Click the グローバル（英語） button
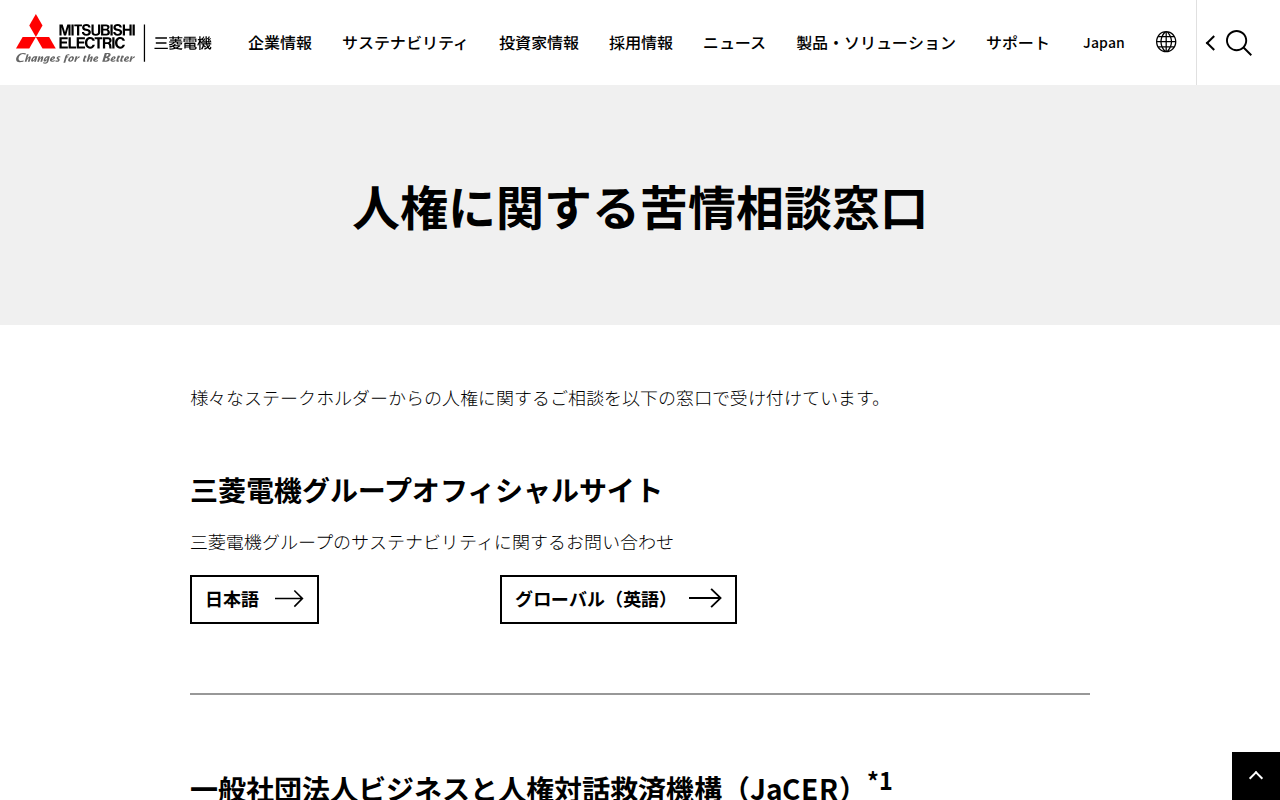Viewport: 1280px width, 800px height. click(618, 599)
